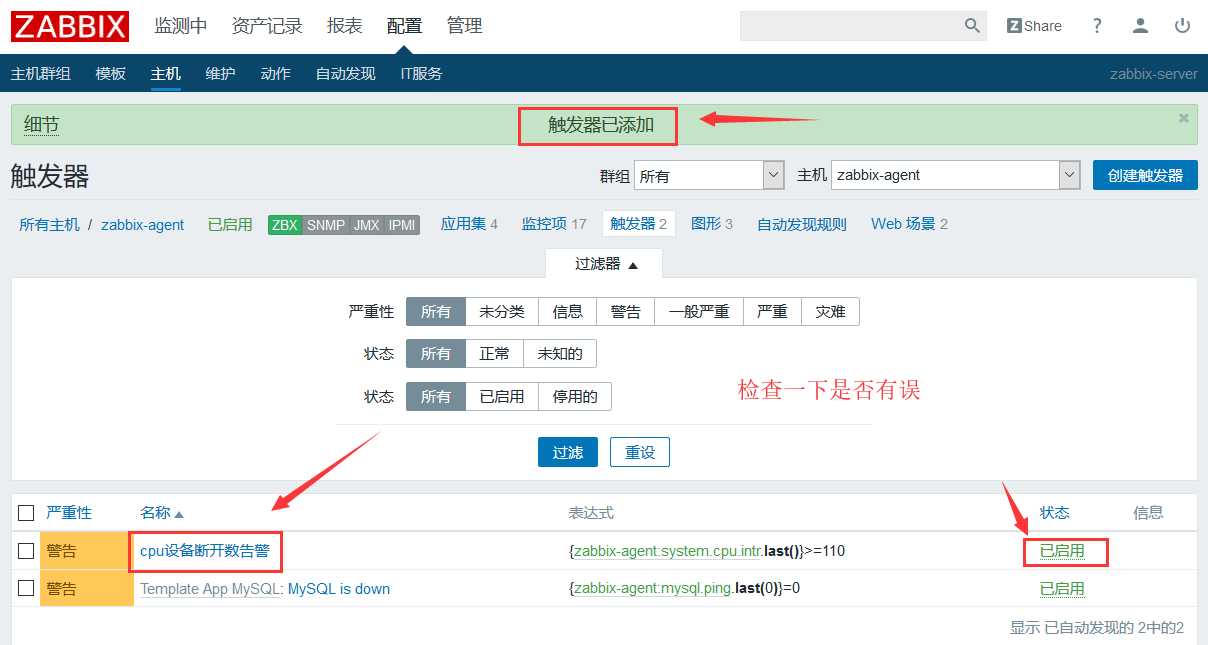
Task: Open the 所有主机 breadcrumb link
Action: [x=49, y=225]
